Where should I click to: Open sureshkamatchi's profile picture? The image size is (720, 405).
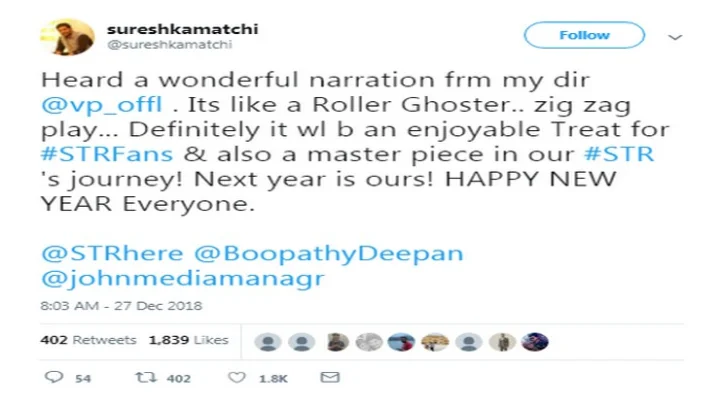coord(67,38)
